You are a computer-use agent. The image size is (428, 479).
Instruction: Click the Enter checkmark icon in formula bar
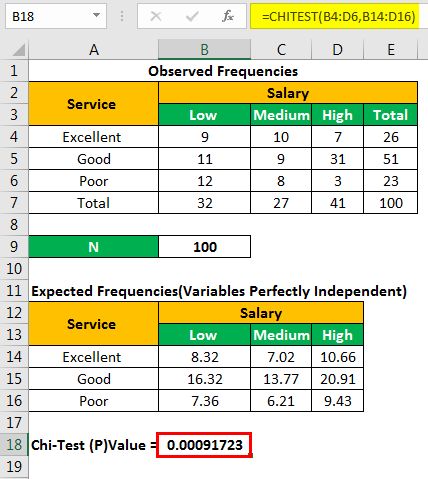[x=192, y=16]
